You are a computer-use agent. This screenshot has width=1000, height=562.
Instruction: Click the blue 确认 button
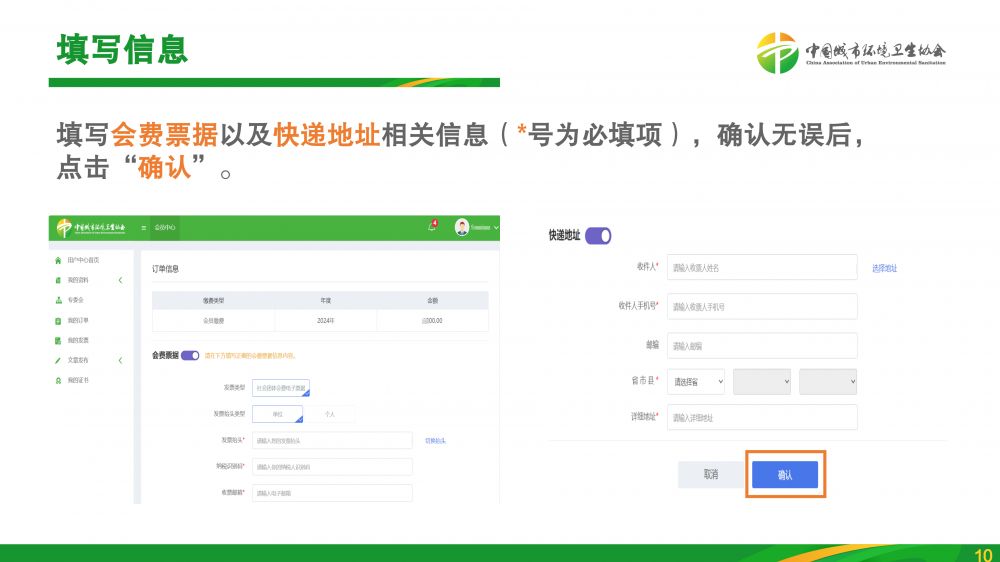pos(785,475)
